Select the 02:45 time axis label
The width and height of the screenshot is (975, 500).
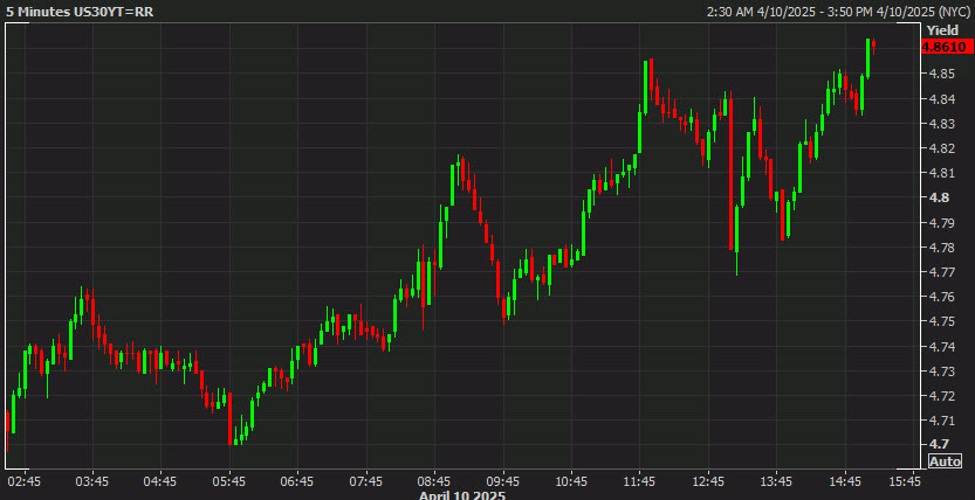24,480
